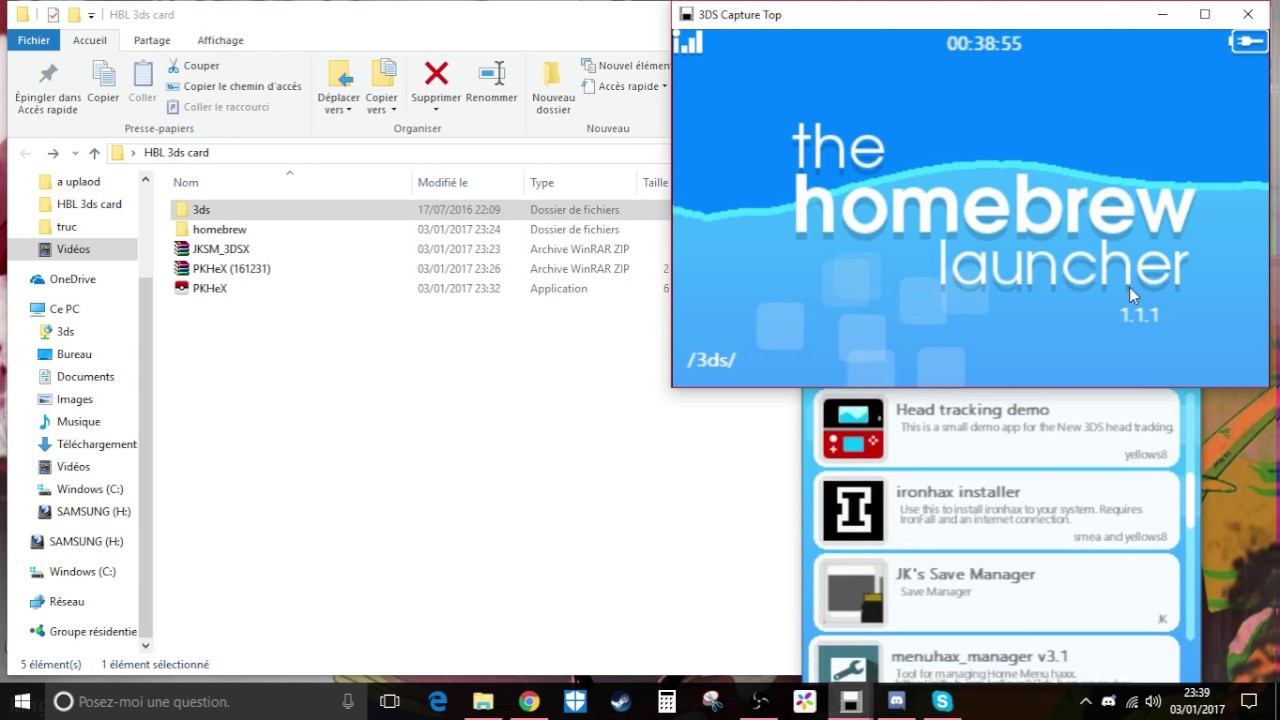Switch to the Affichage ribbon tab
Image resolution: width=1280 pixels, height=720 pixels.
(220, 40)
